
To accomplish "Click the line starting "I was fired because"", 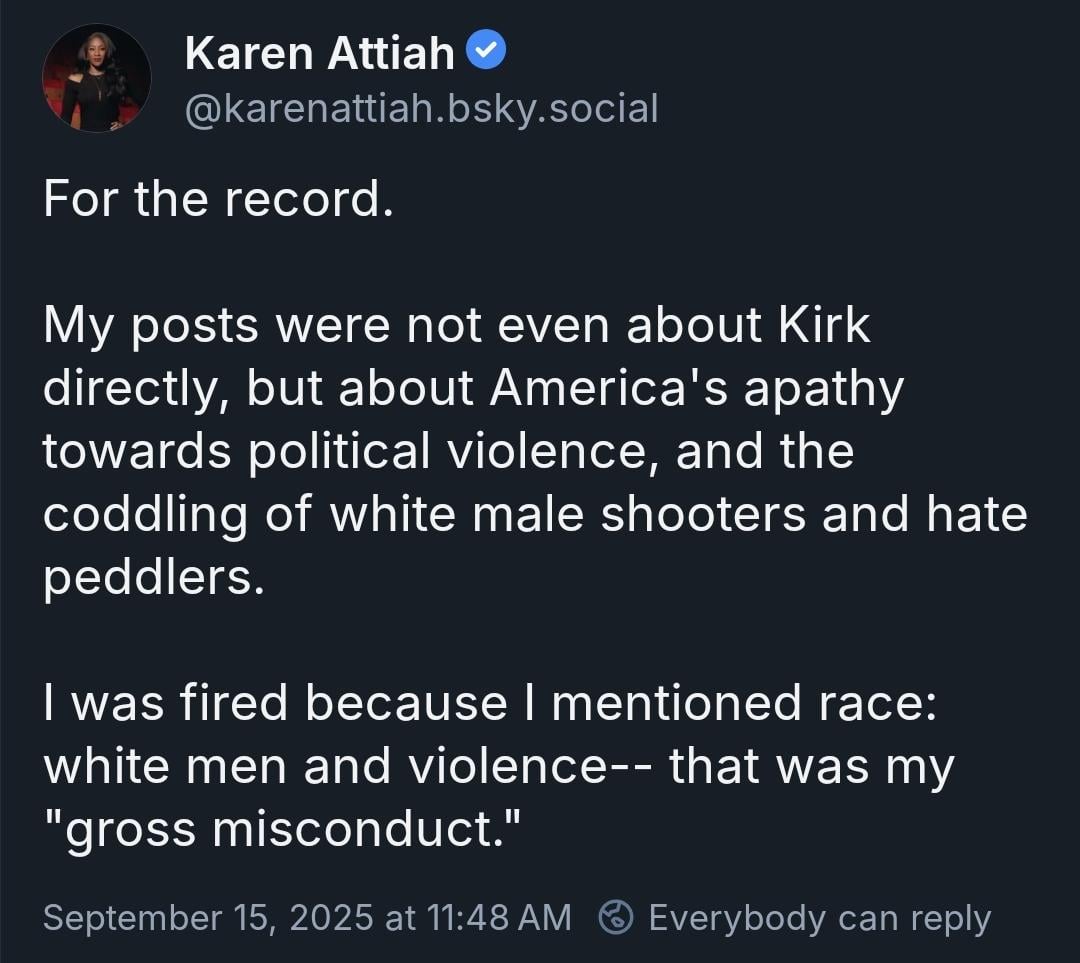I will 490,703.
